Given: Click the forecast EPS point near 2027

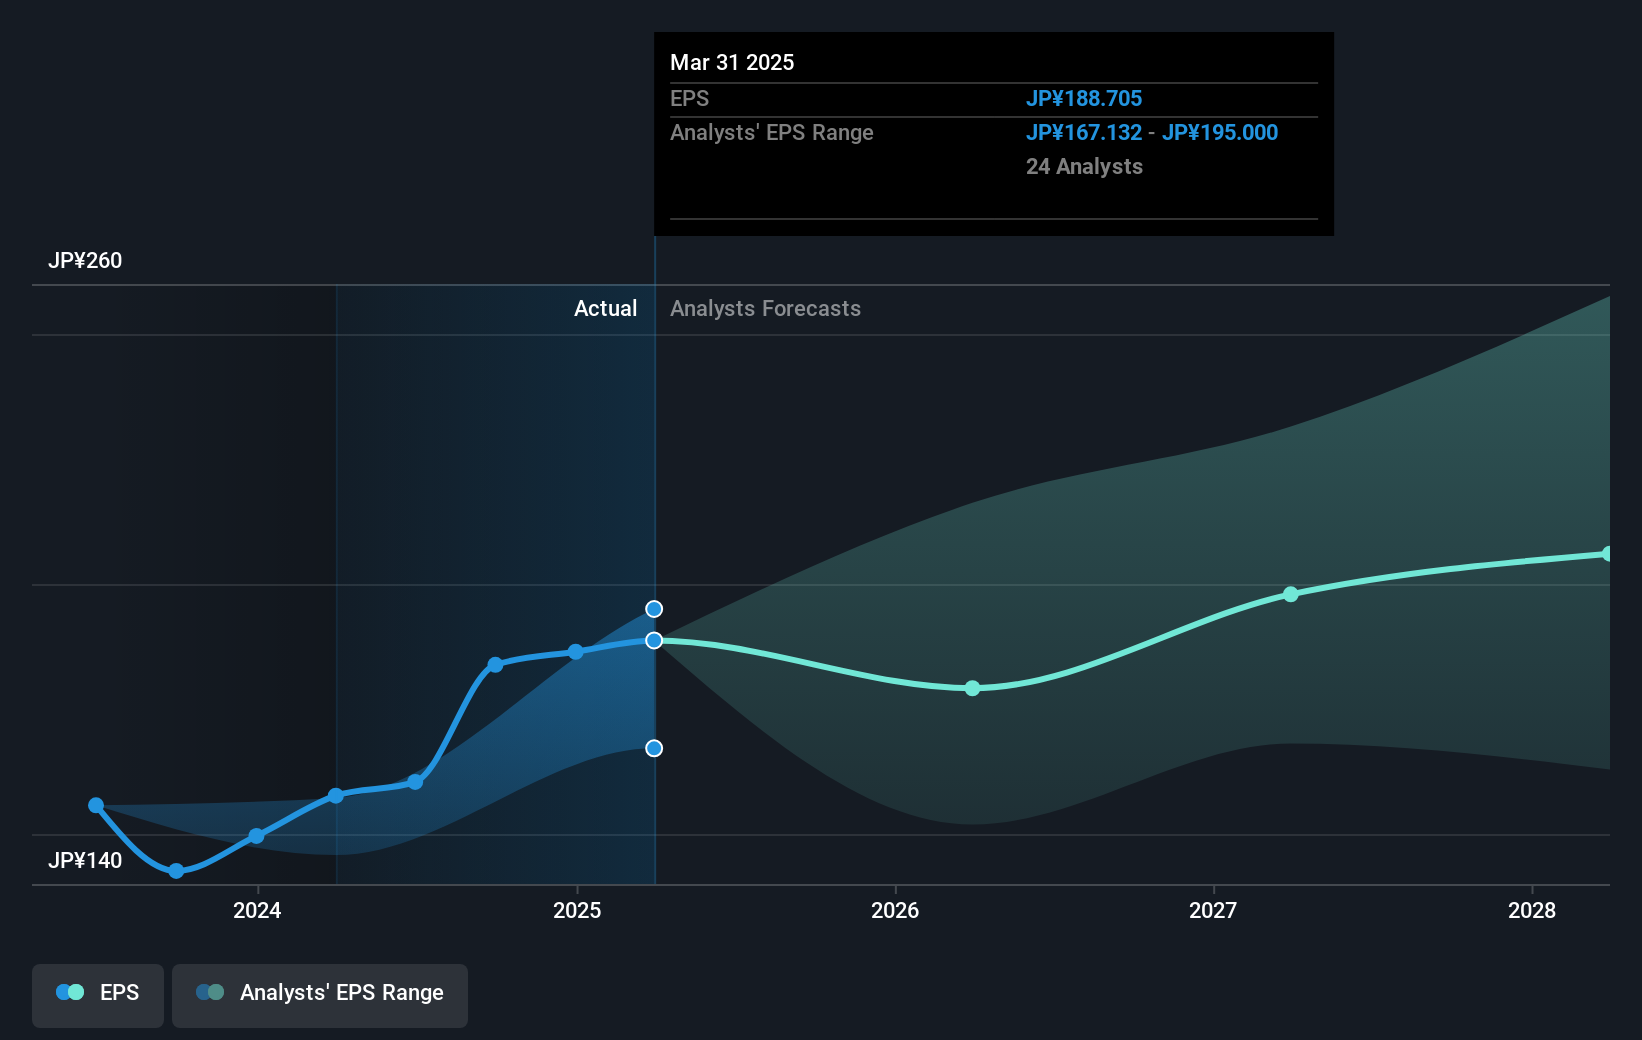Looking at the screenshot, I should [x=1291, y=594].
